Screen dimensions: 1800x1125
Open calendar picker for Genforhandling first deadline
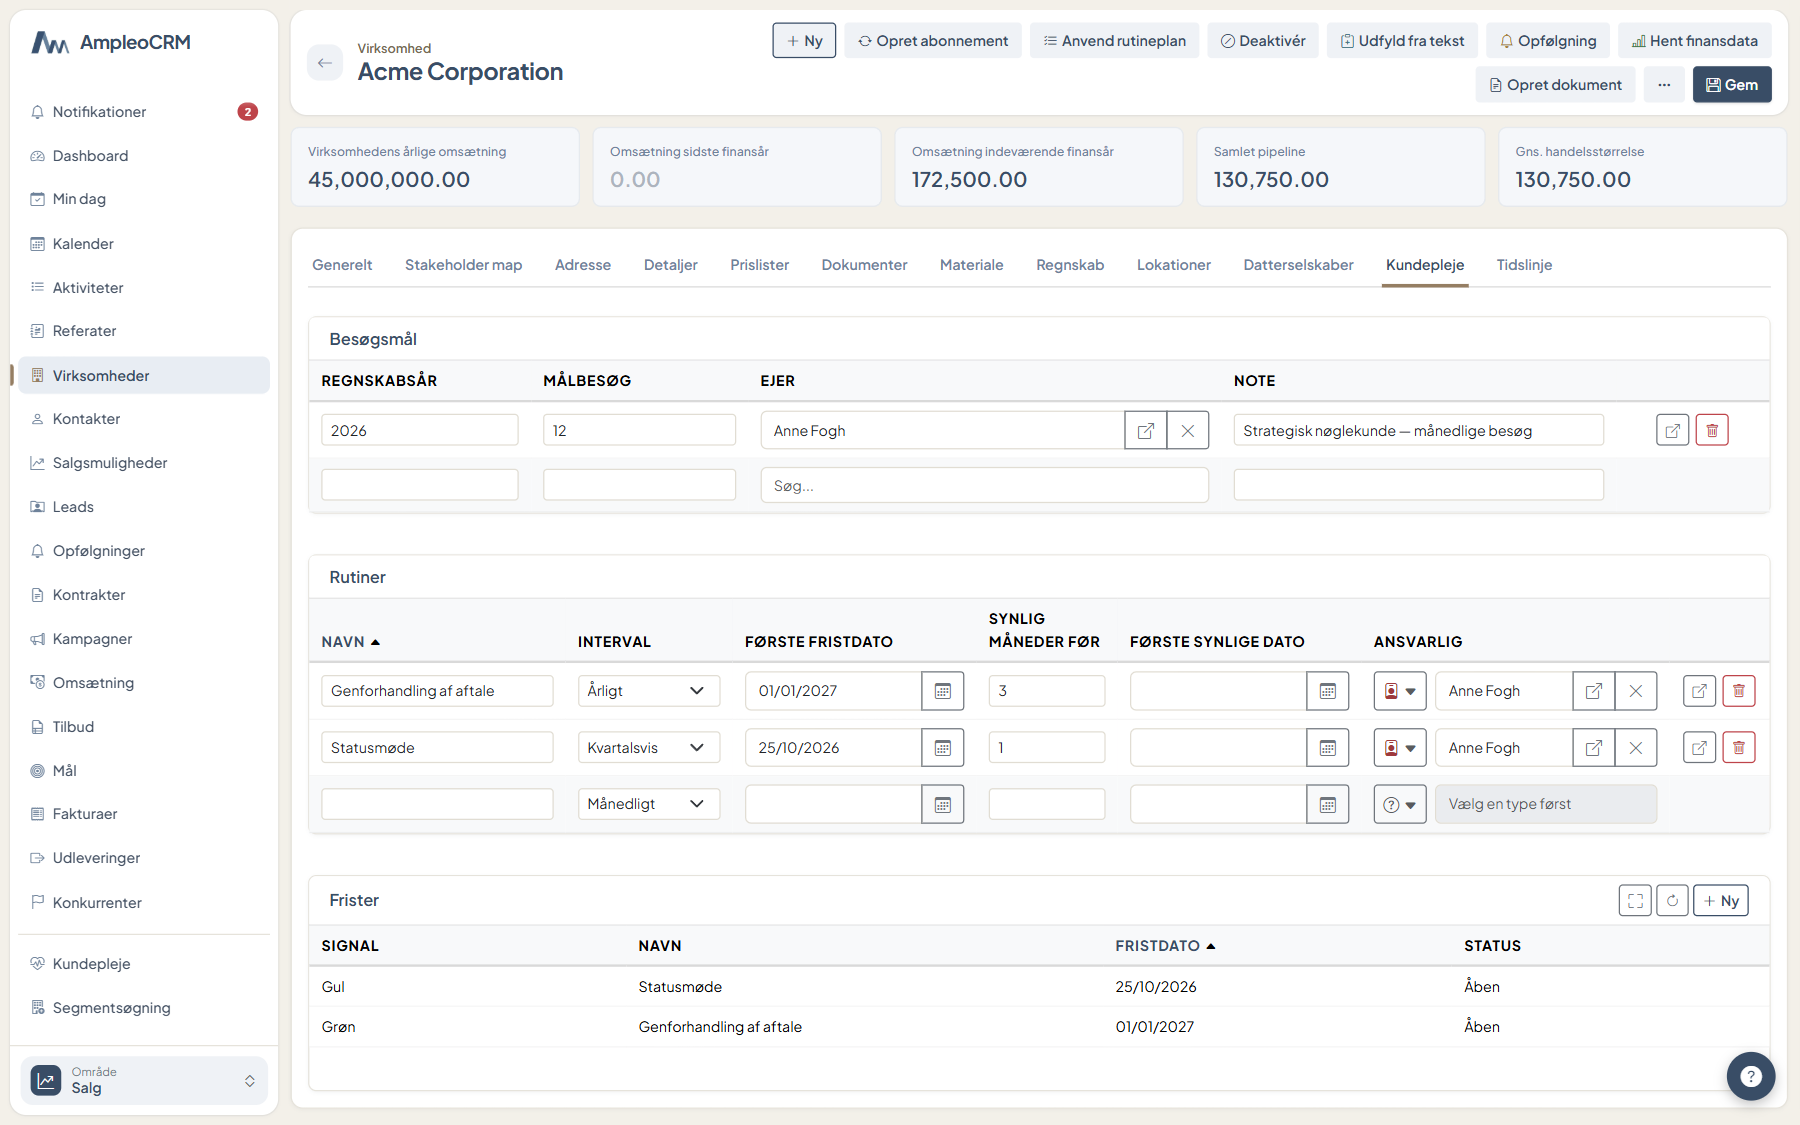pos(942,691)
